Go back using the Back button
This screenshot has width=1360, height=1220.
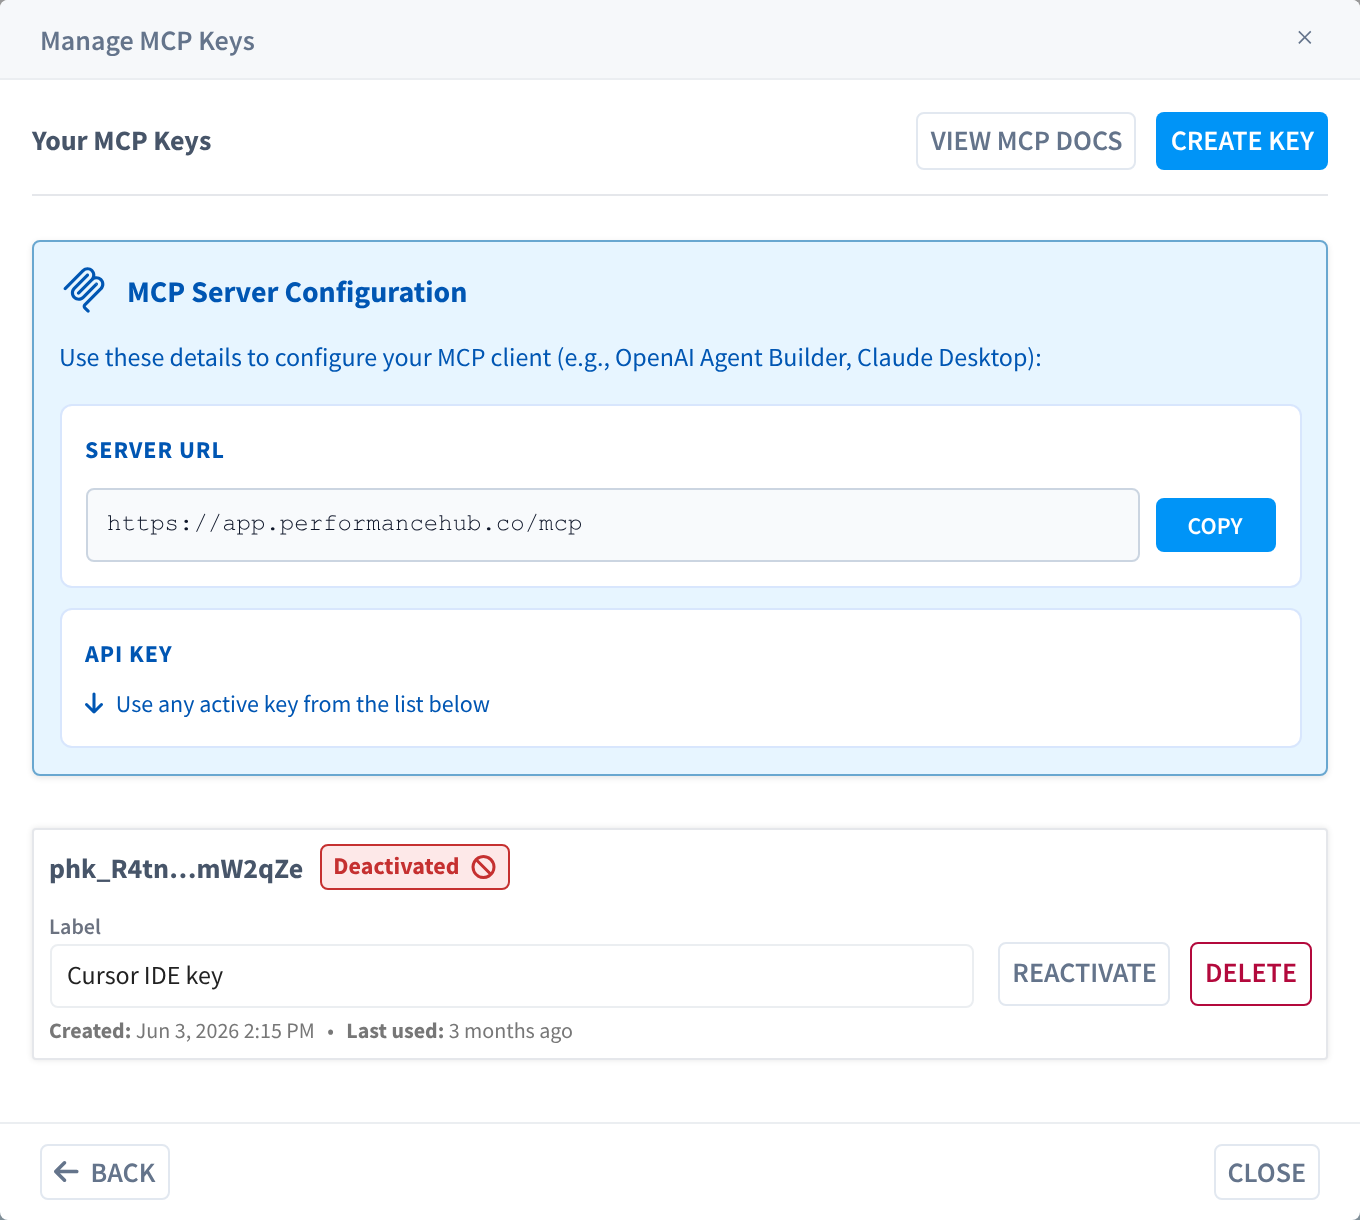pyautogui.click(x=105, y=1172)
